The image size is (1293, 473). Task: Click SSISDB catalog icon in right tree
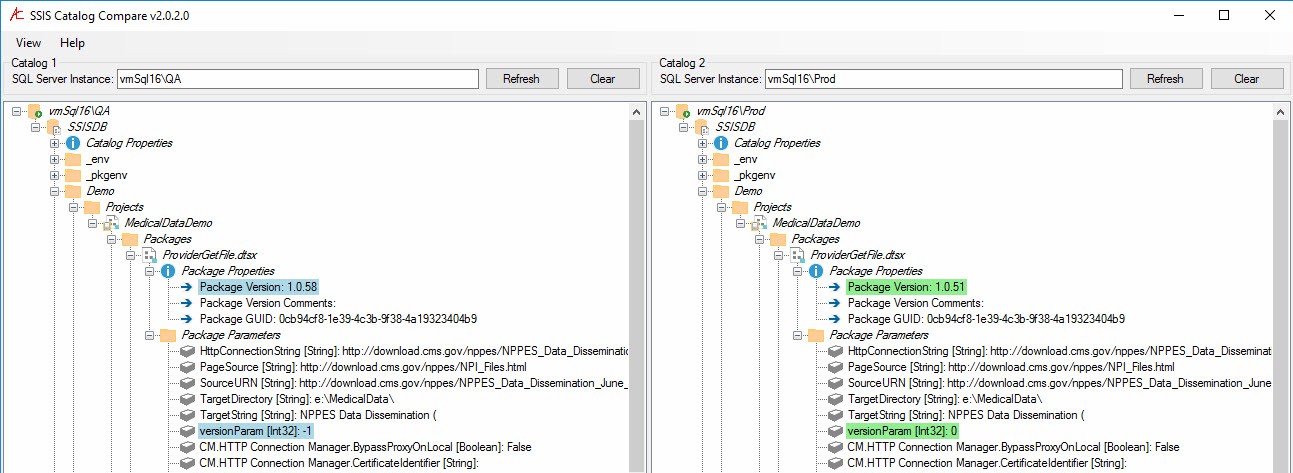pos(702,127)
